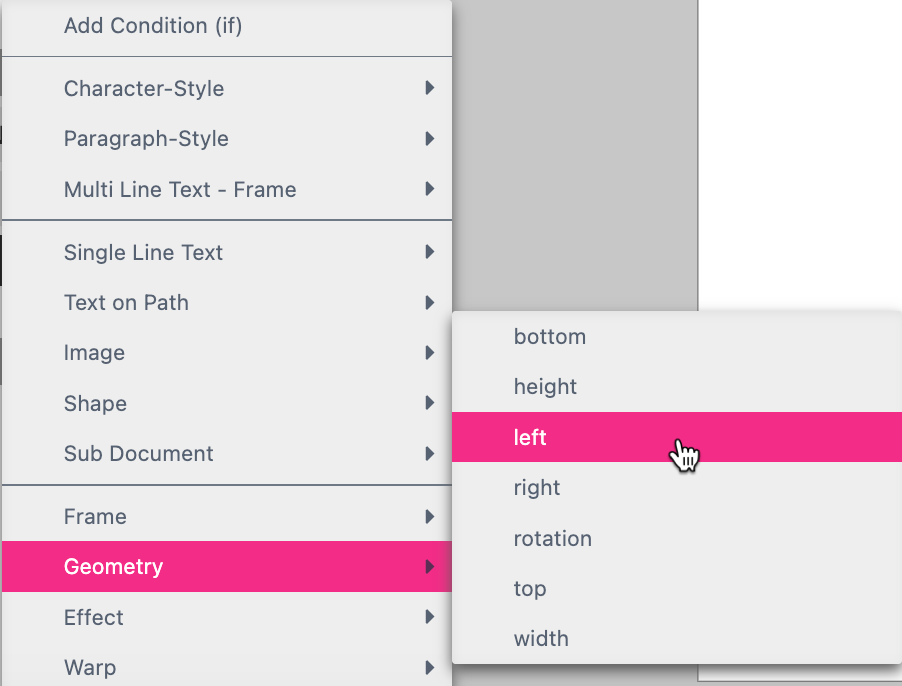Open the Frame submenu

click(x=227, y=516)
